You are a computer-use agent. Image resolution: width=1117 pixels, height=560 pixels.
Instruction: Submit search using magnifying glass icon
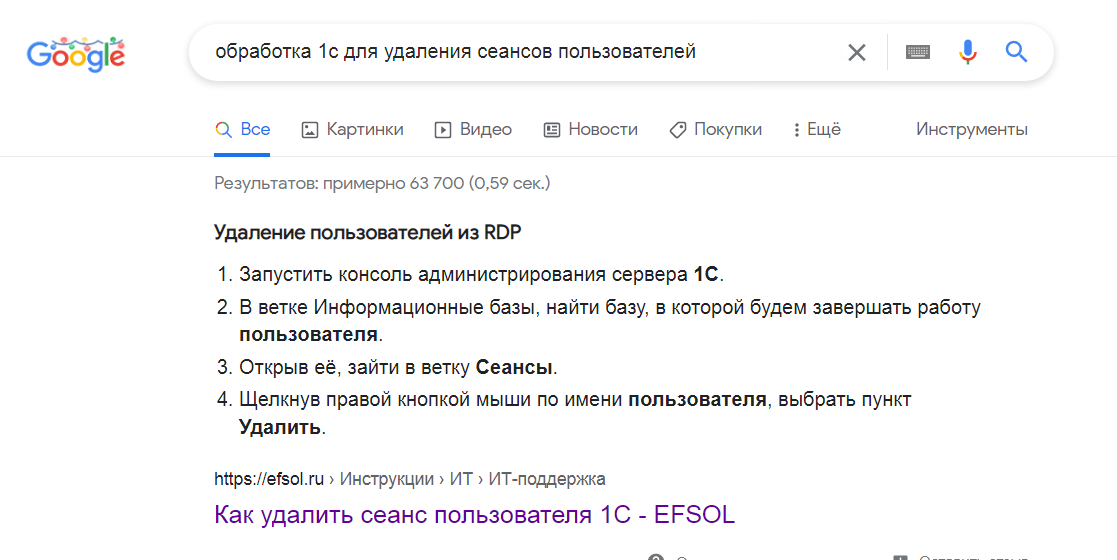[1016, 52]
